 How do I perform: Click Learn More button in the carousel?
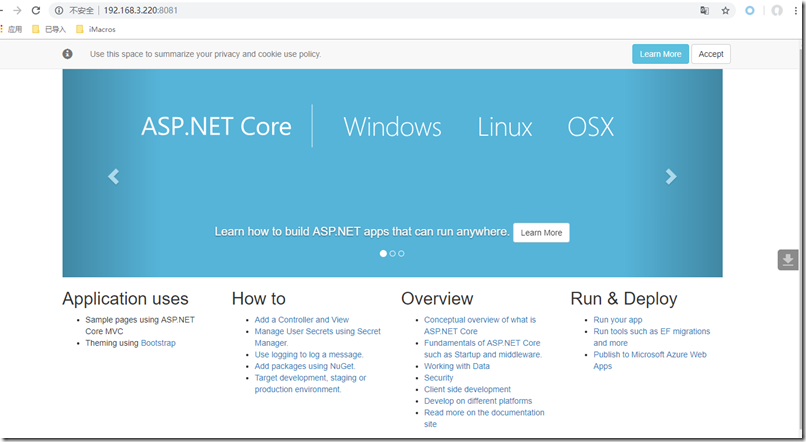[x=541, y=233]
